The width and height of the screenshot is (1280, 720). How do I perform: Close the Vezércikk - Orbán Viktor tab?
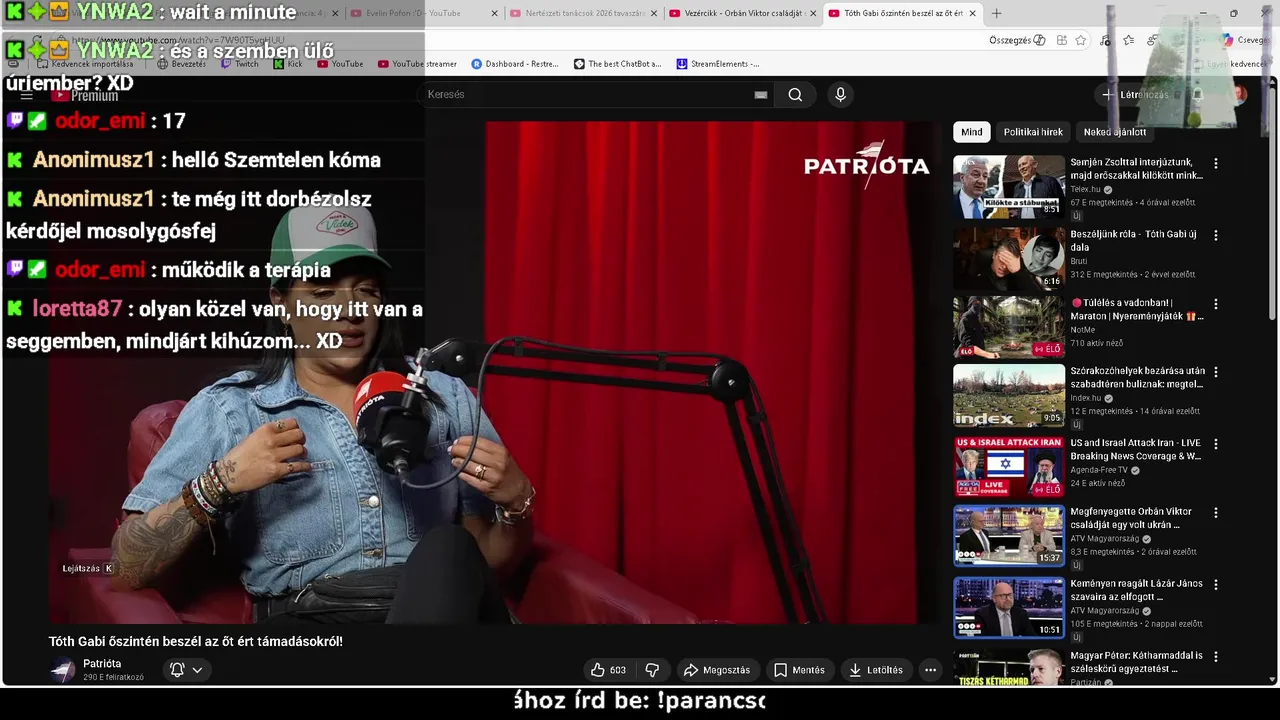812,13
